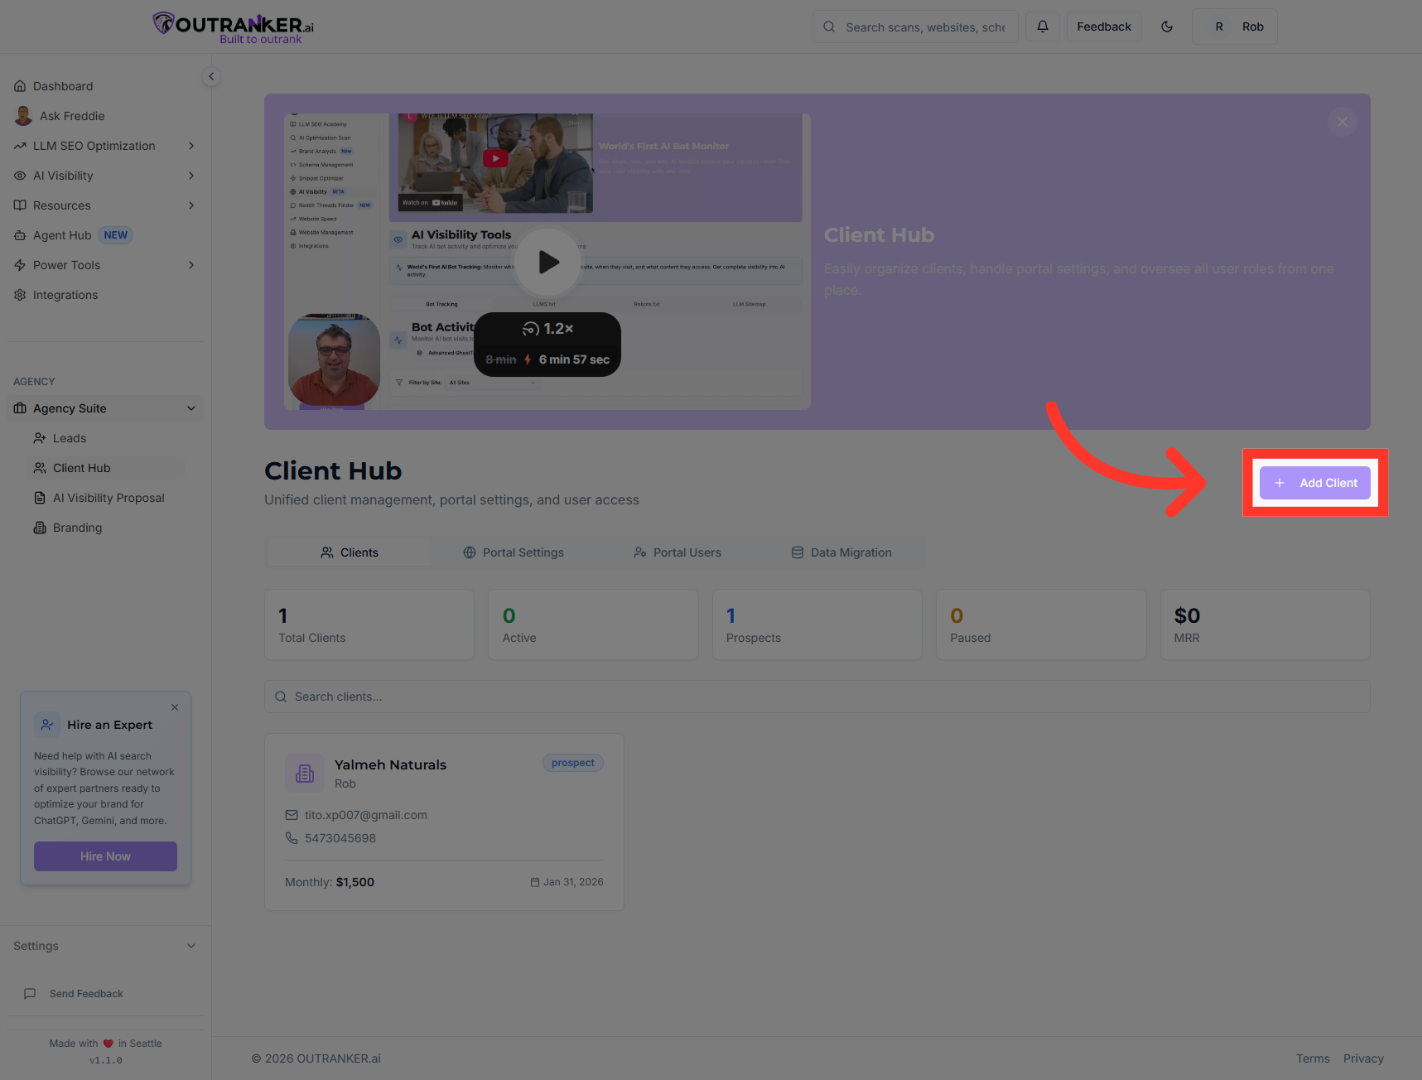Click the Integrations gear icon
Screen dimensions: 1422x1080
20,295
